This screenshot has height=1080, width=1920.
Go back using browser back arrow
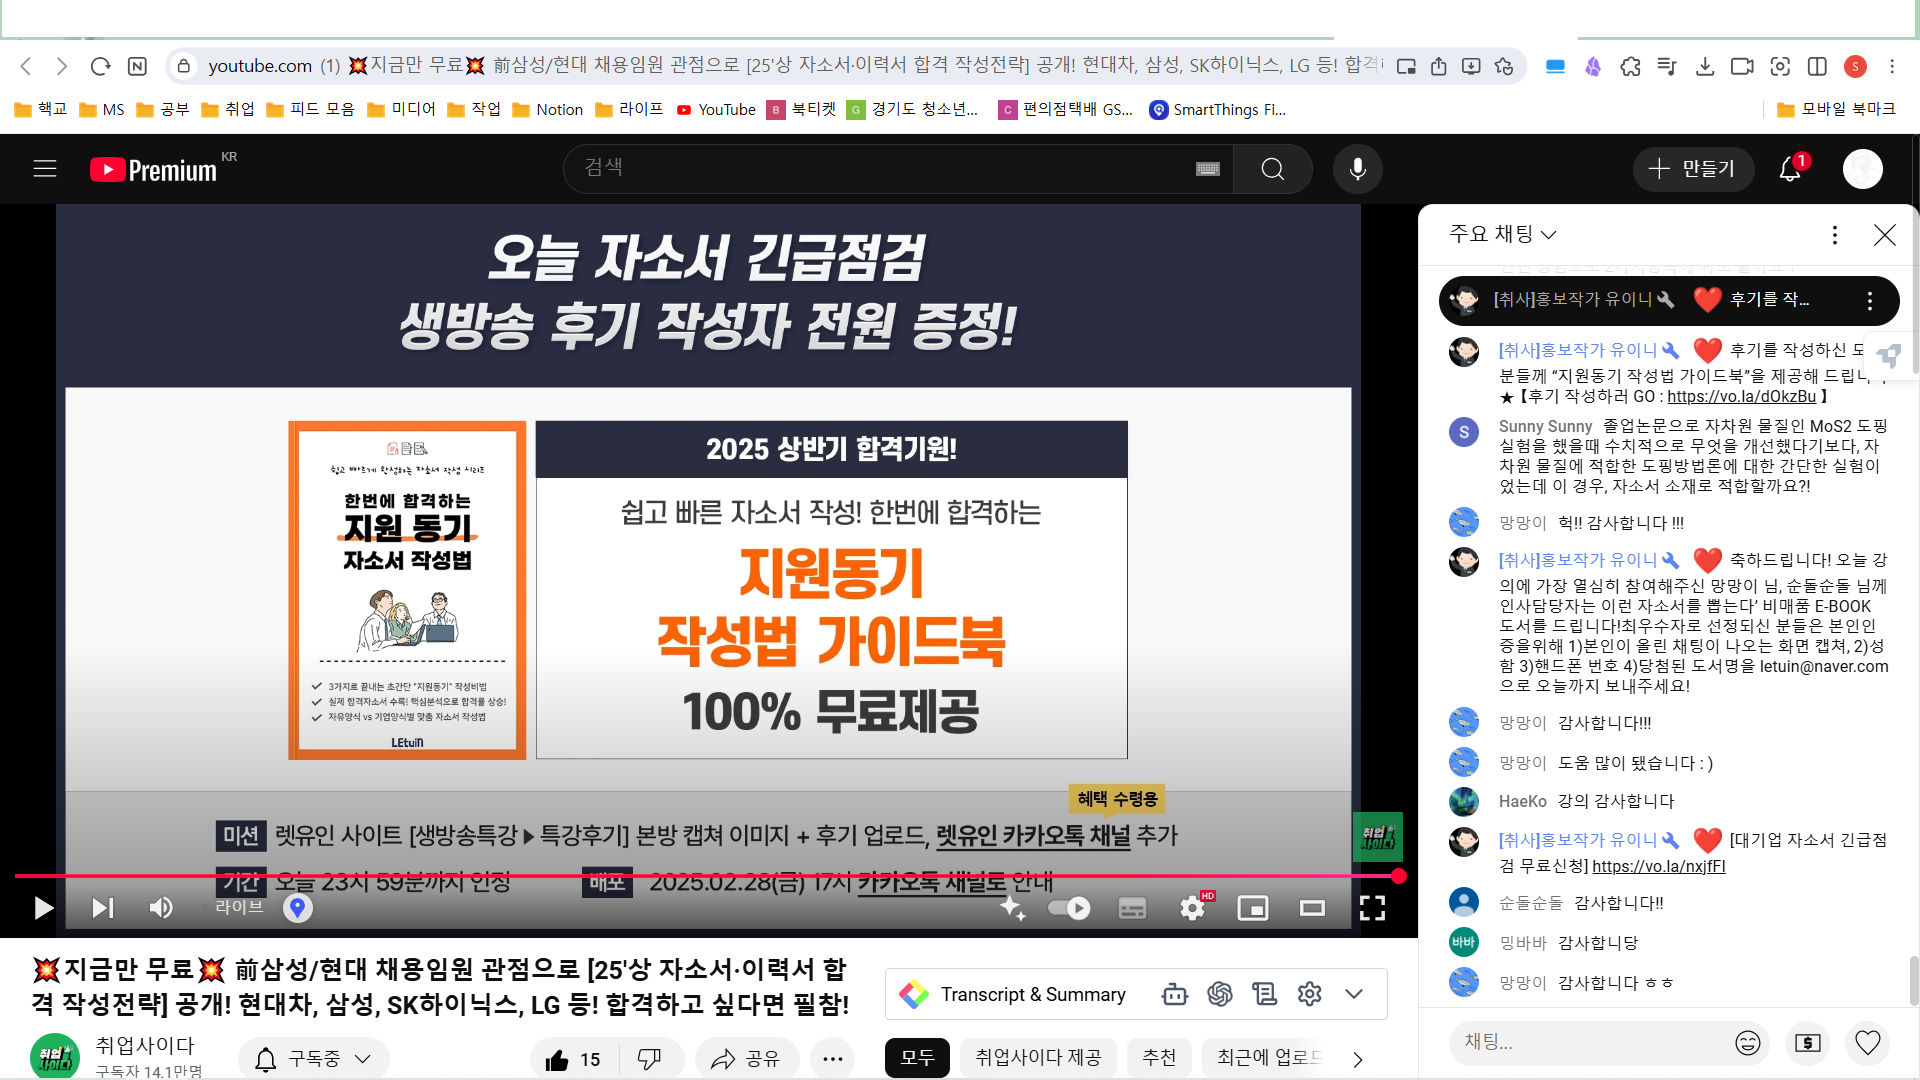point(26,66)
